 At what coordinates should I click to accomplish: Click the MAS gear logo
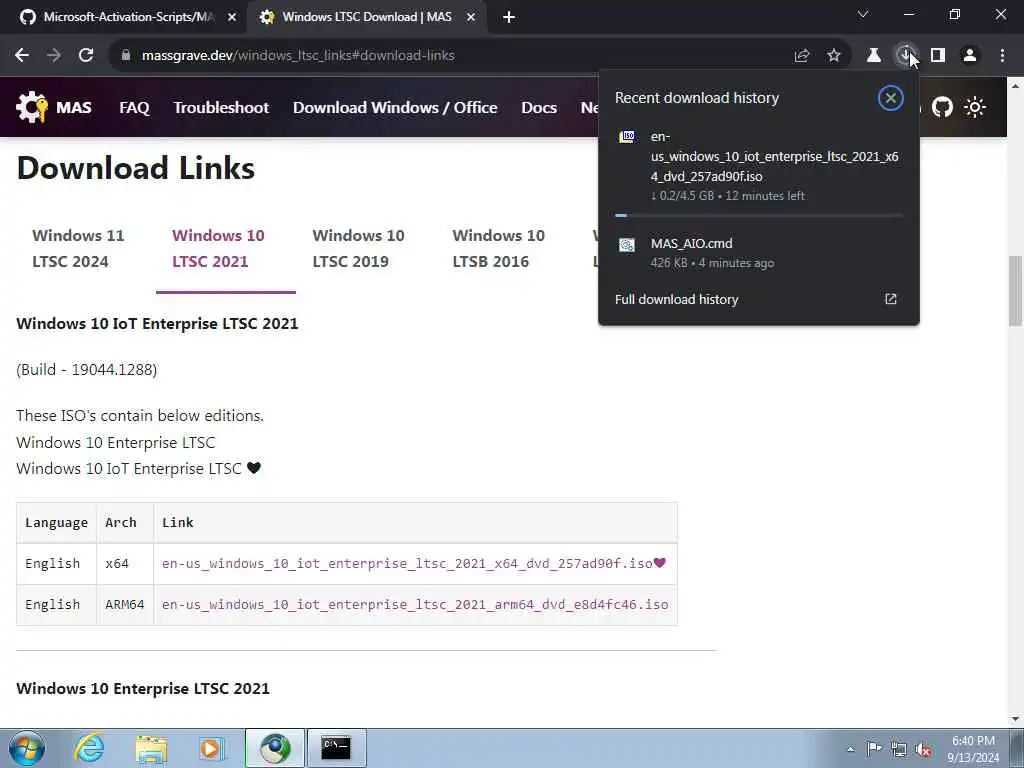(32, 107)
